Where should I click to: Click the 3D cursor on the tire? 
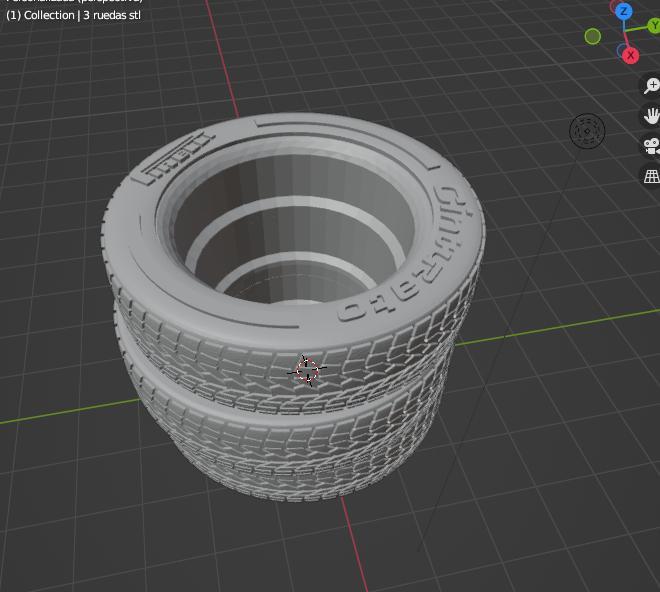coord(307,371)
